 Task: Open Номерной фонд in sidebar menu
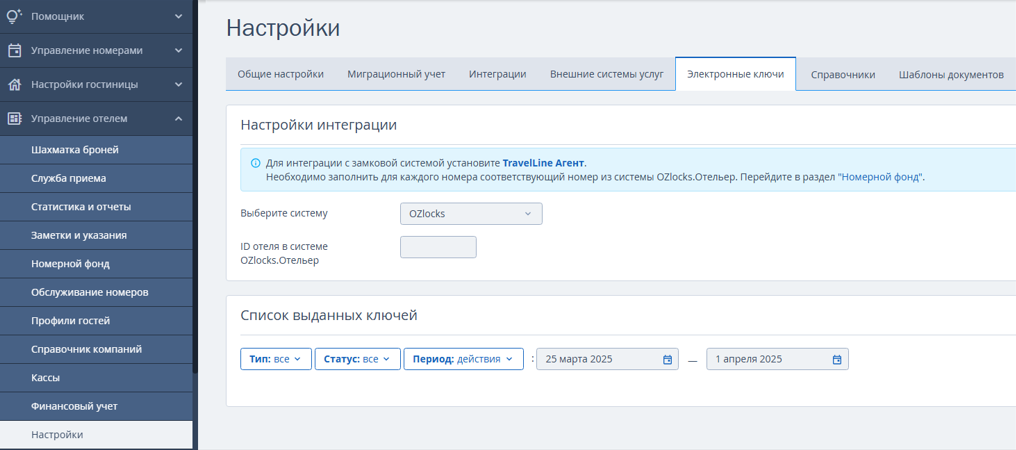(97, 264)
